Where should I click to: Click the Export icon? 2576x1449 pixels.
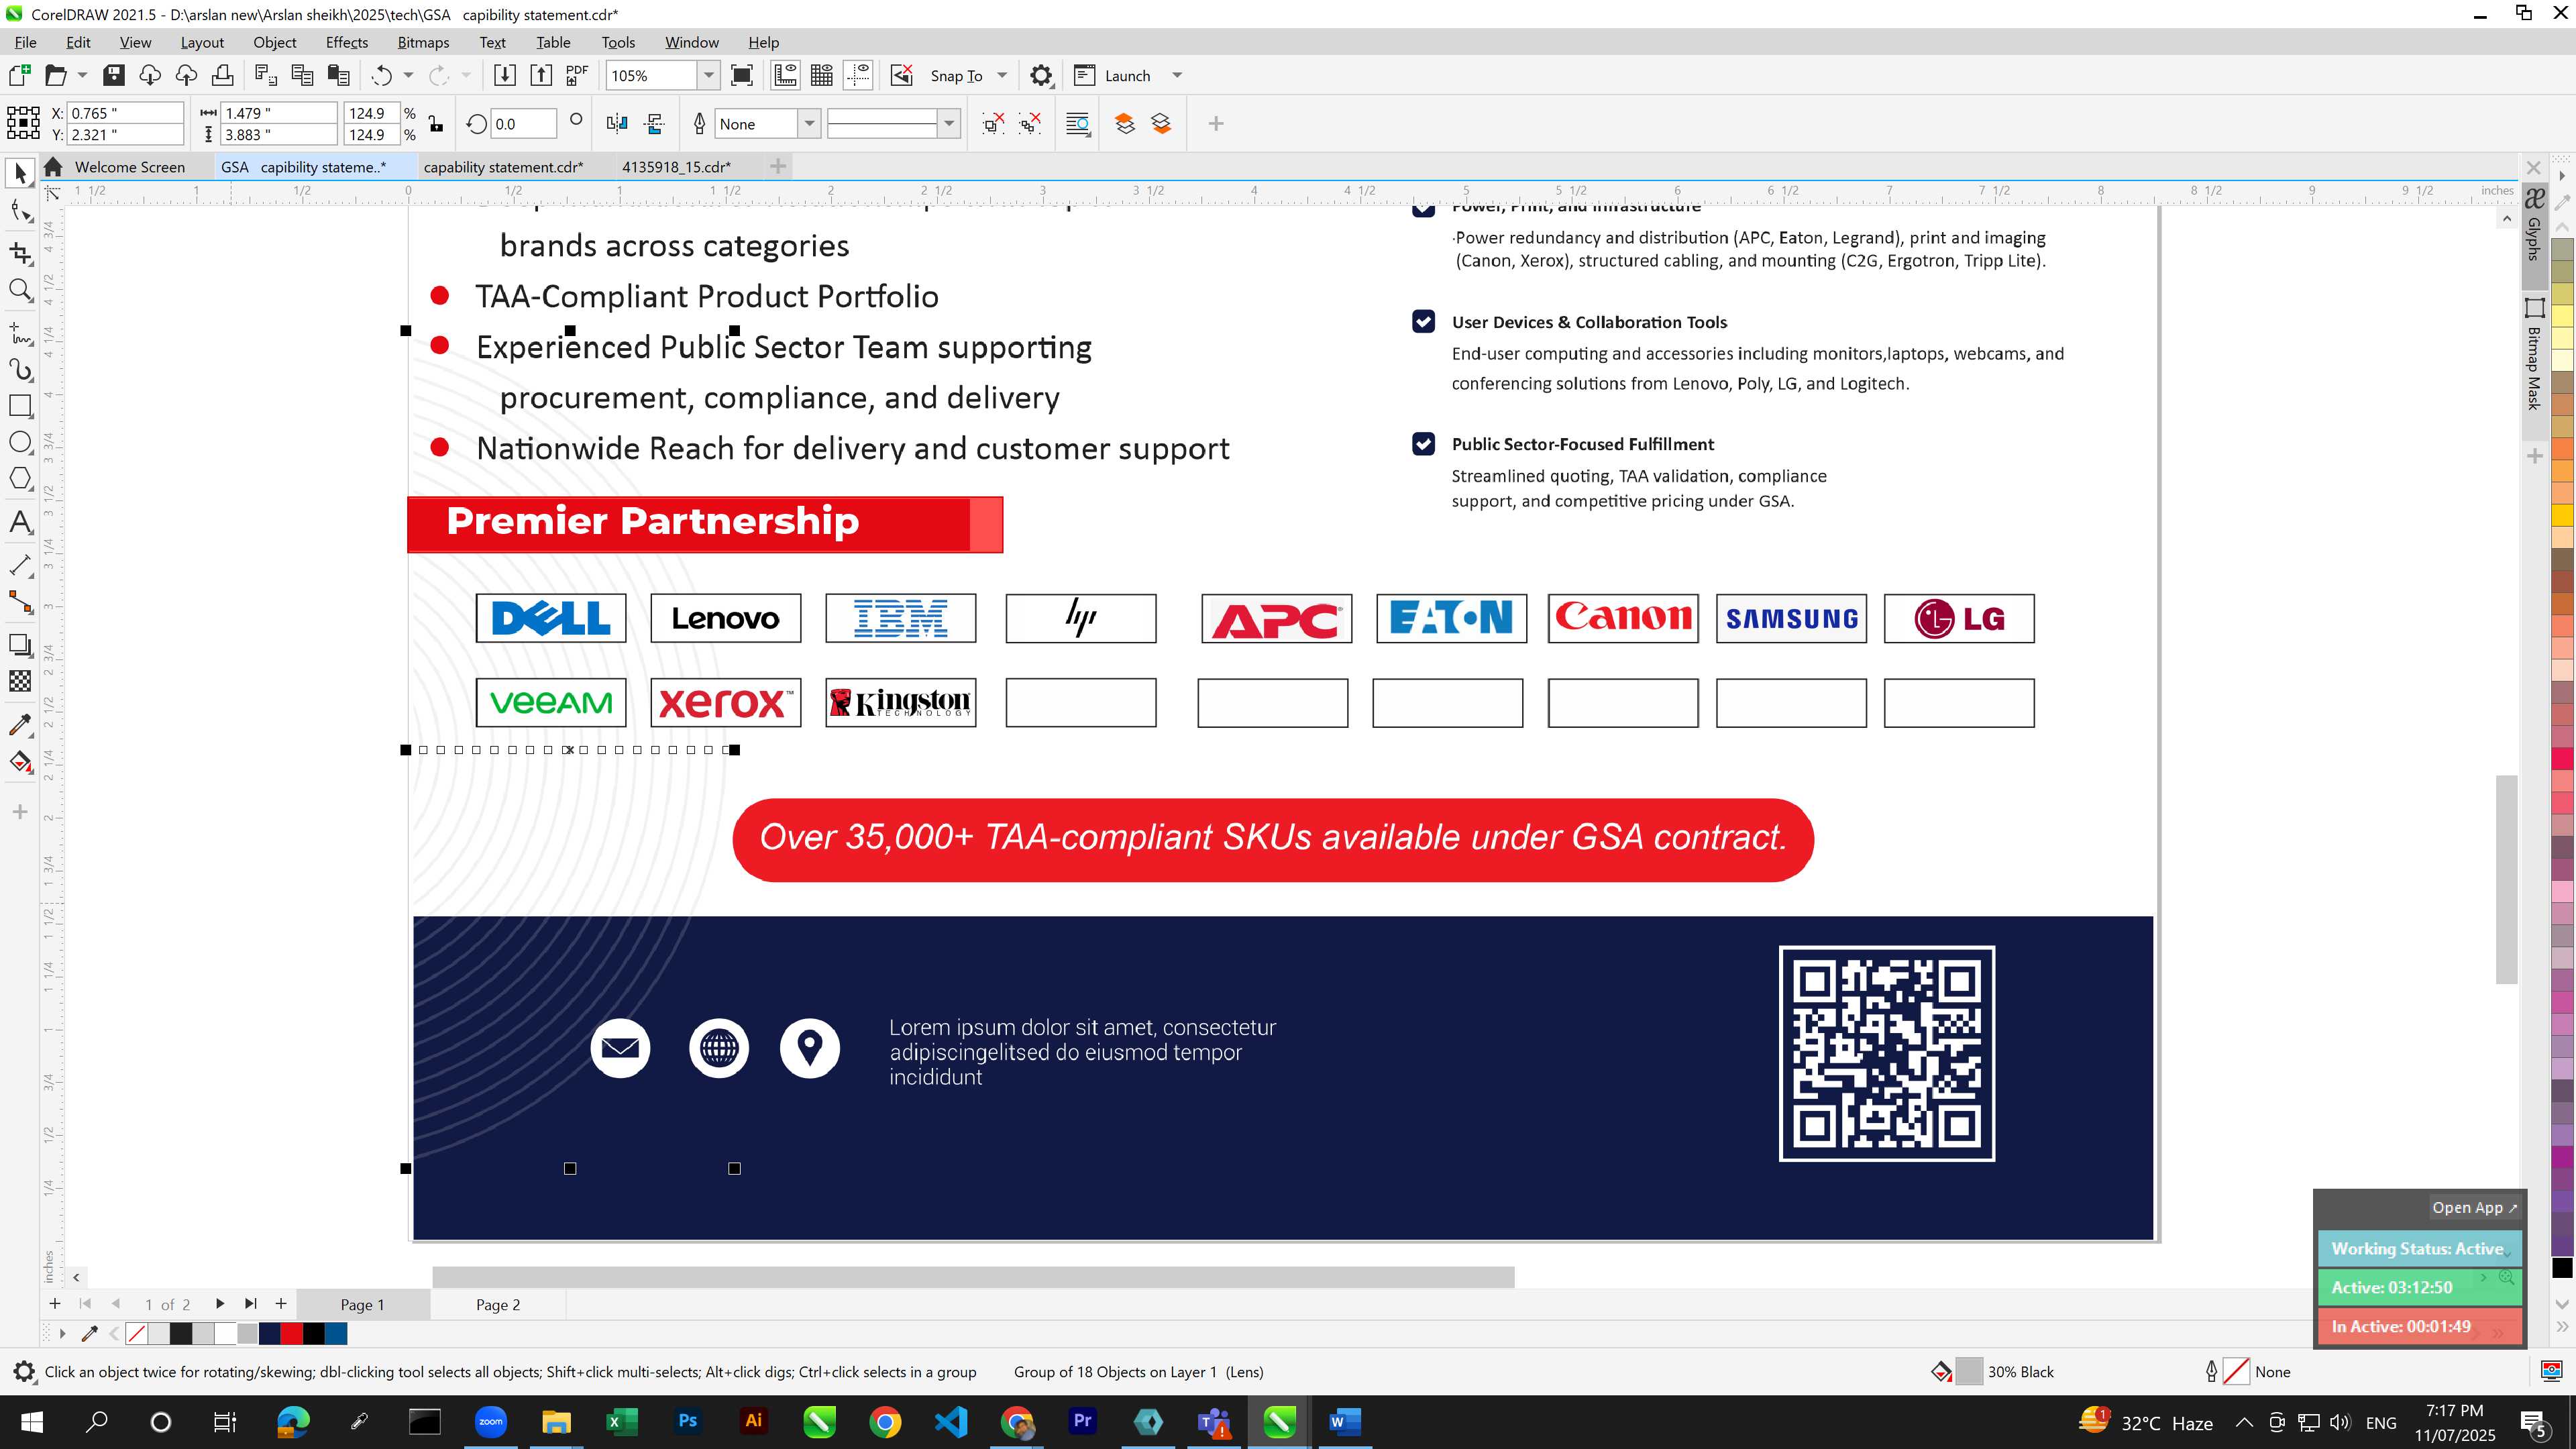[541, 75]
